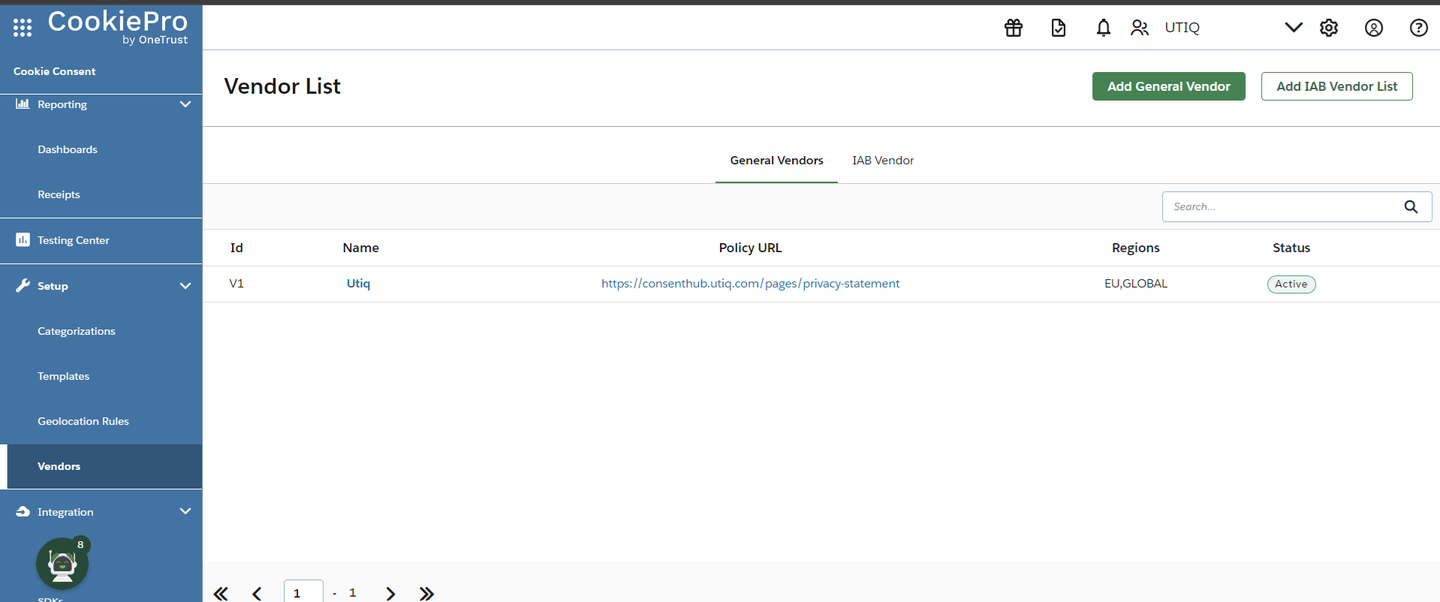
Task: Click Add General Vendor button
Action: 1168,87
